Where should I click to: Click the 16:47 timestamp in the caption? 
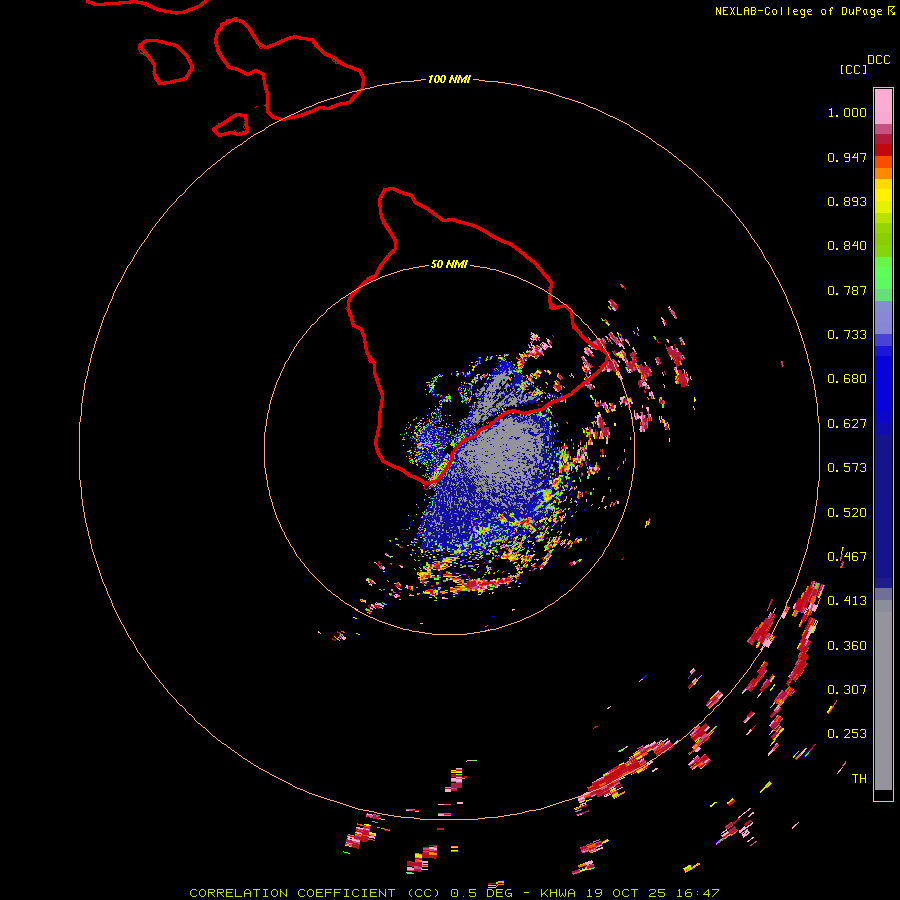pyautogui.click(x=697, y=893)
